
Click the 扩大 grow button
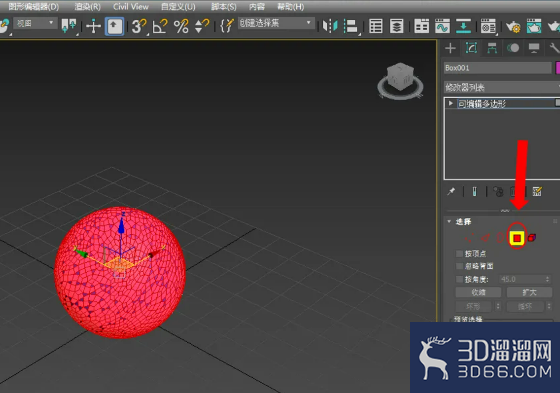pyautogui.click(x=529, y=292)
